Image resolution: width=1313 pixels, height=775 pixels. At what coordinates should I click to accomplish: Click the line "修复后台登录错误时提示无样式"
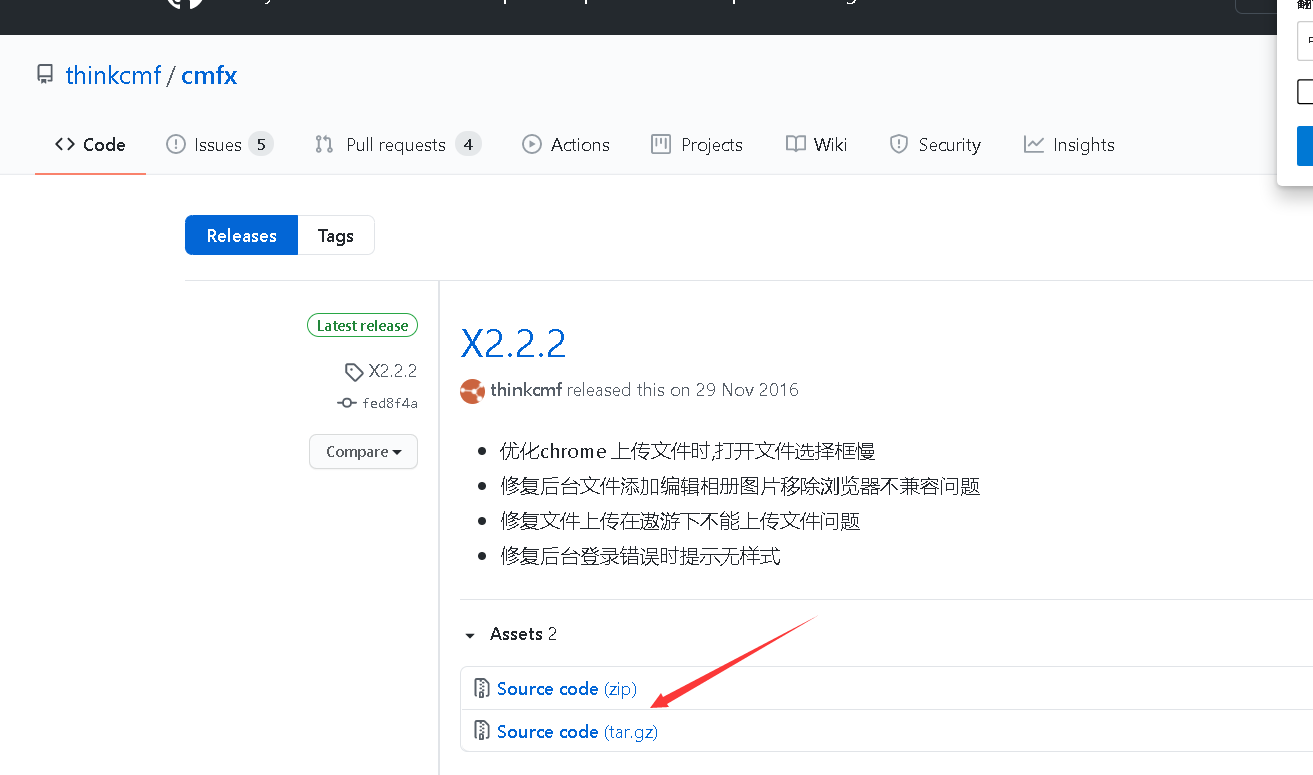tap(640, 556)
